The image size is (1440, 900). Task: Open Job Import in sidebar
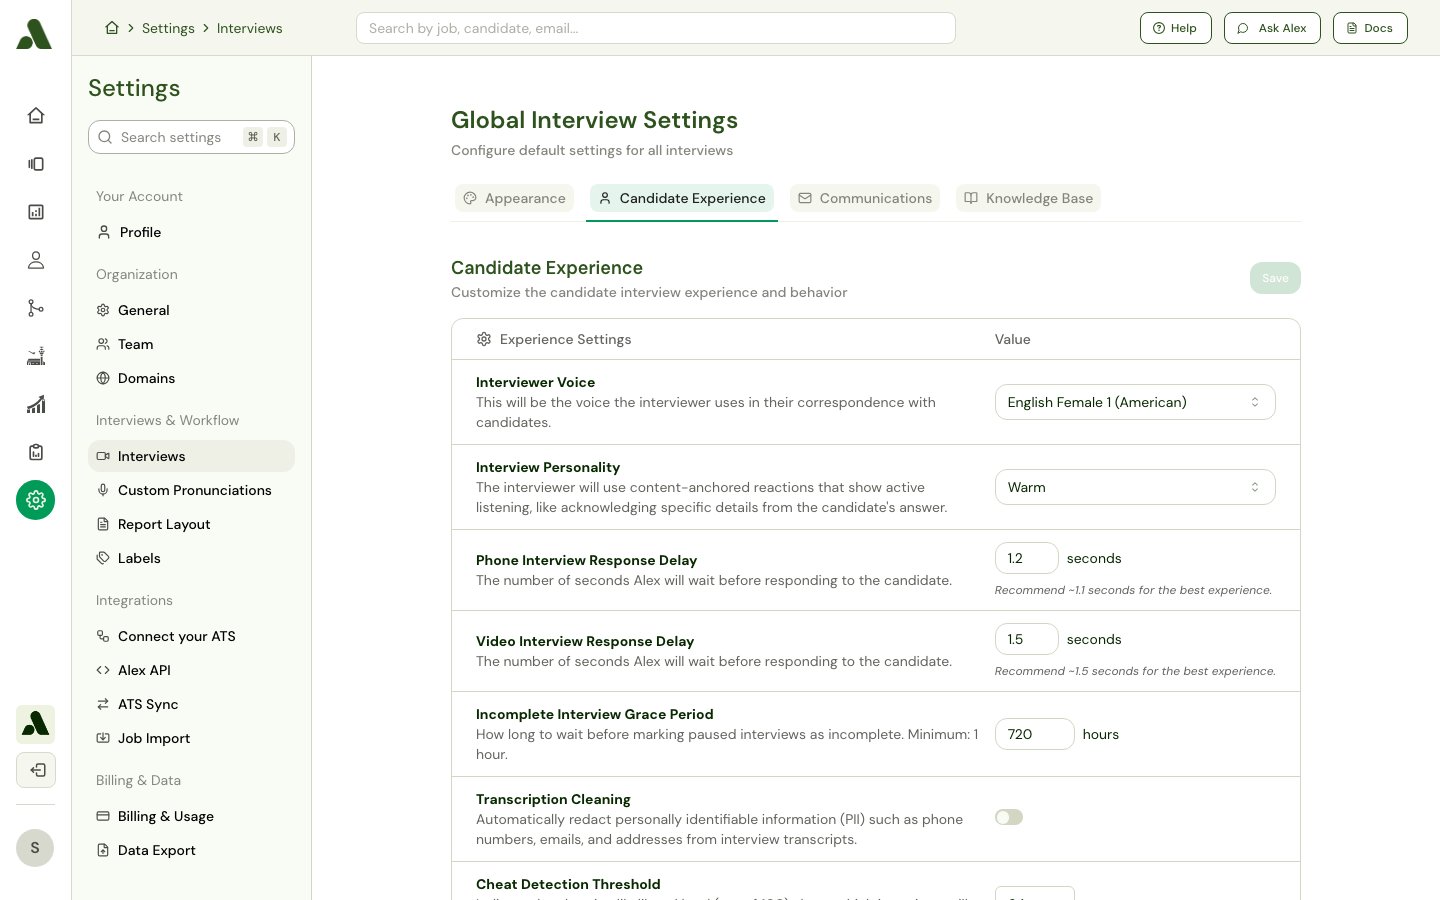pos(191,738)
